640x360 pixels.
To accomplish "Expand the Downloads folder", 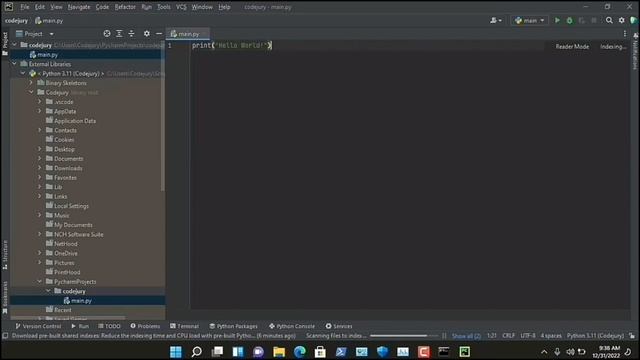I will 40,168.
